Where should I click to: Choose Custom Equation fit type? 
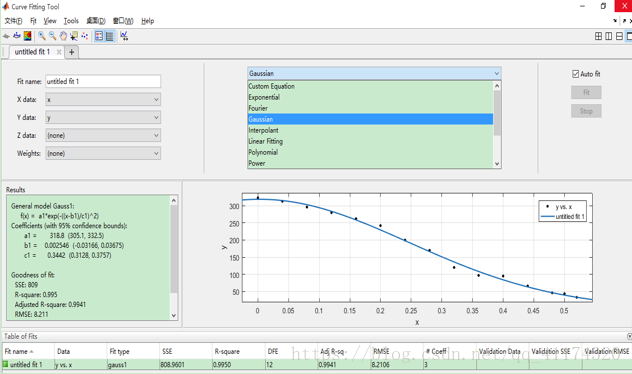point(370,86)
